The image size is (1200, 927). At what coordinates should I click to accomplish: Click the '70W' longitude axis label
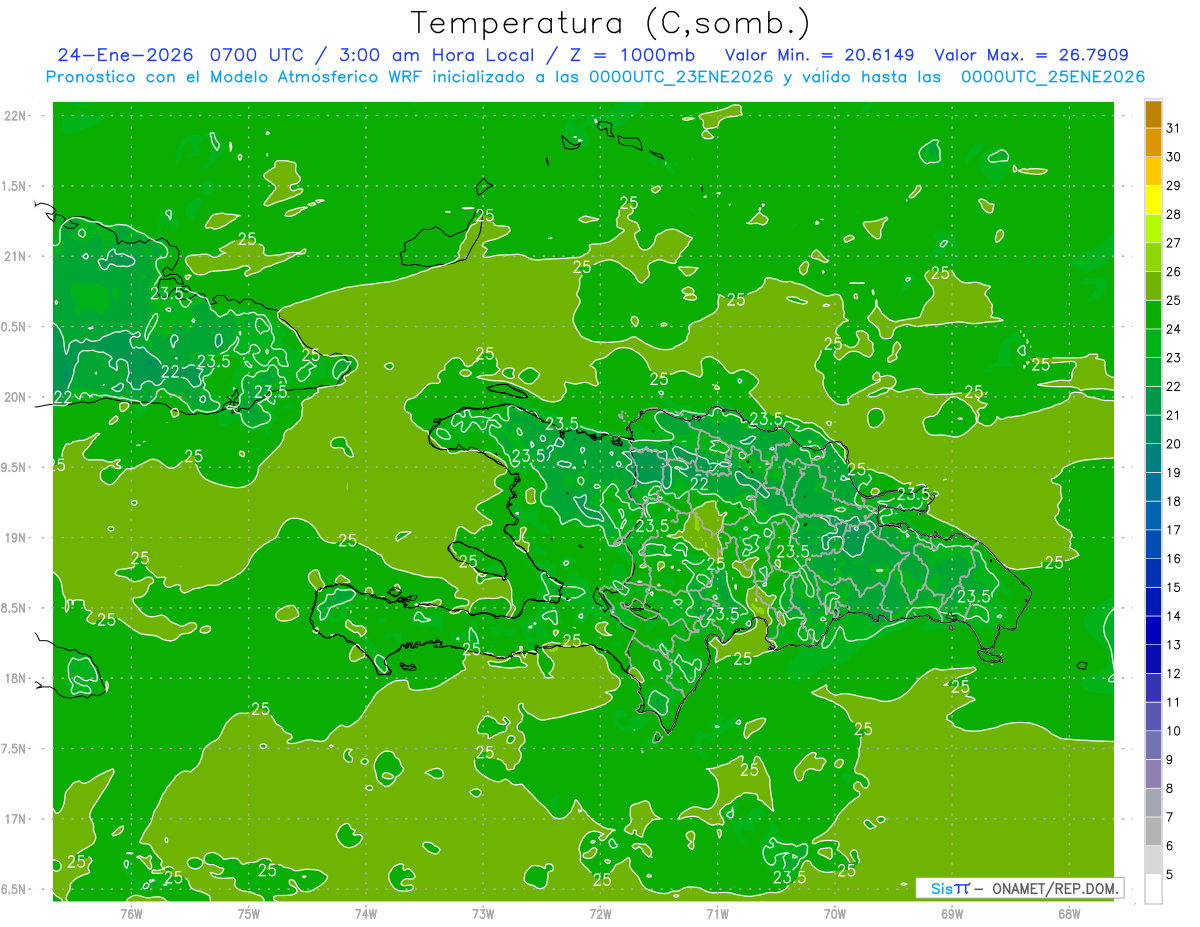tap(835, 914)
